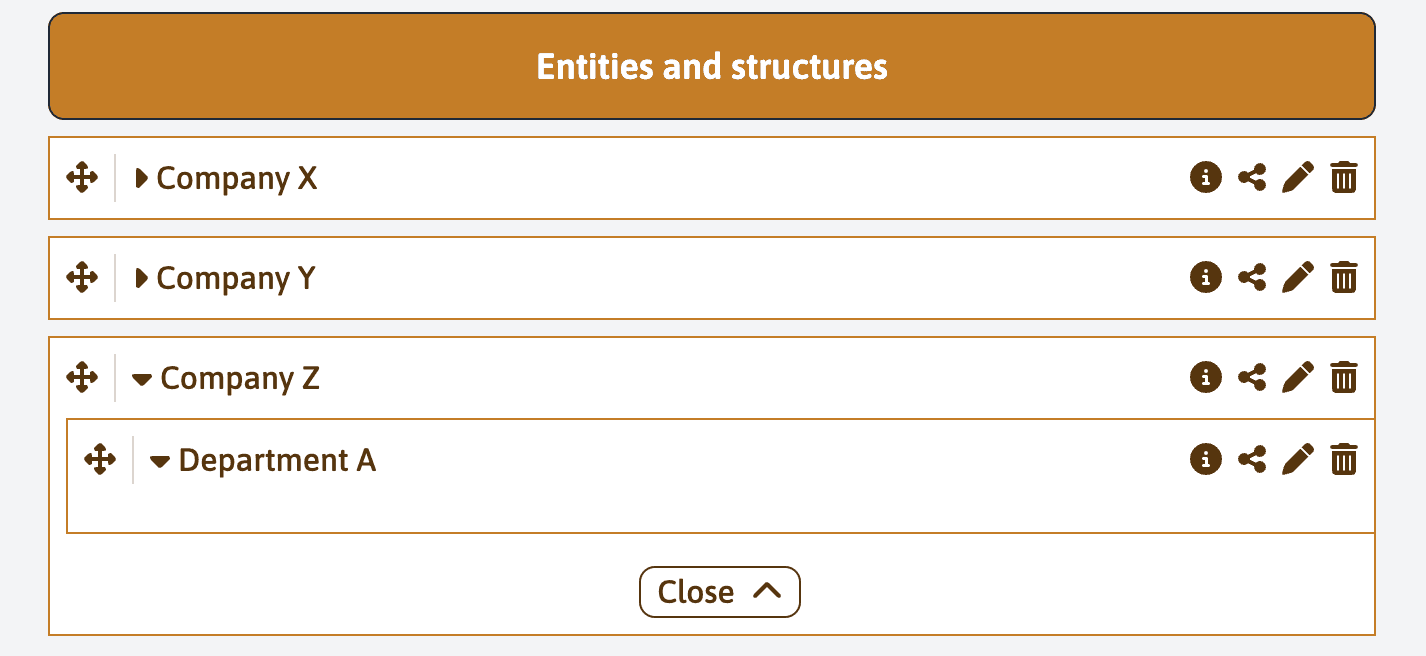Screen dimensions: 1426x656
Task: Edit Company X with the pencil icon
Action: pyautogui.click(x=1298, y=178)
